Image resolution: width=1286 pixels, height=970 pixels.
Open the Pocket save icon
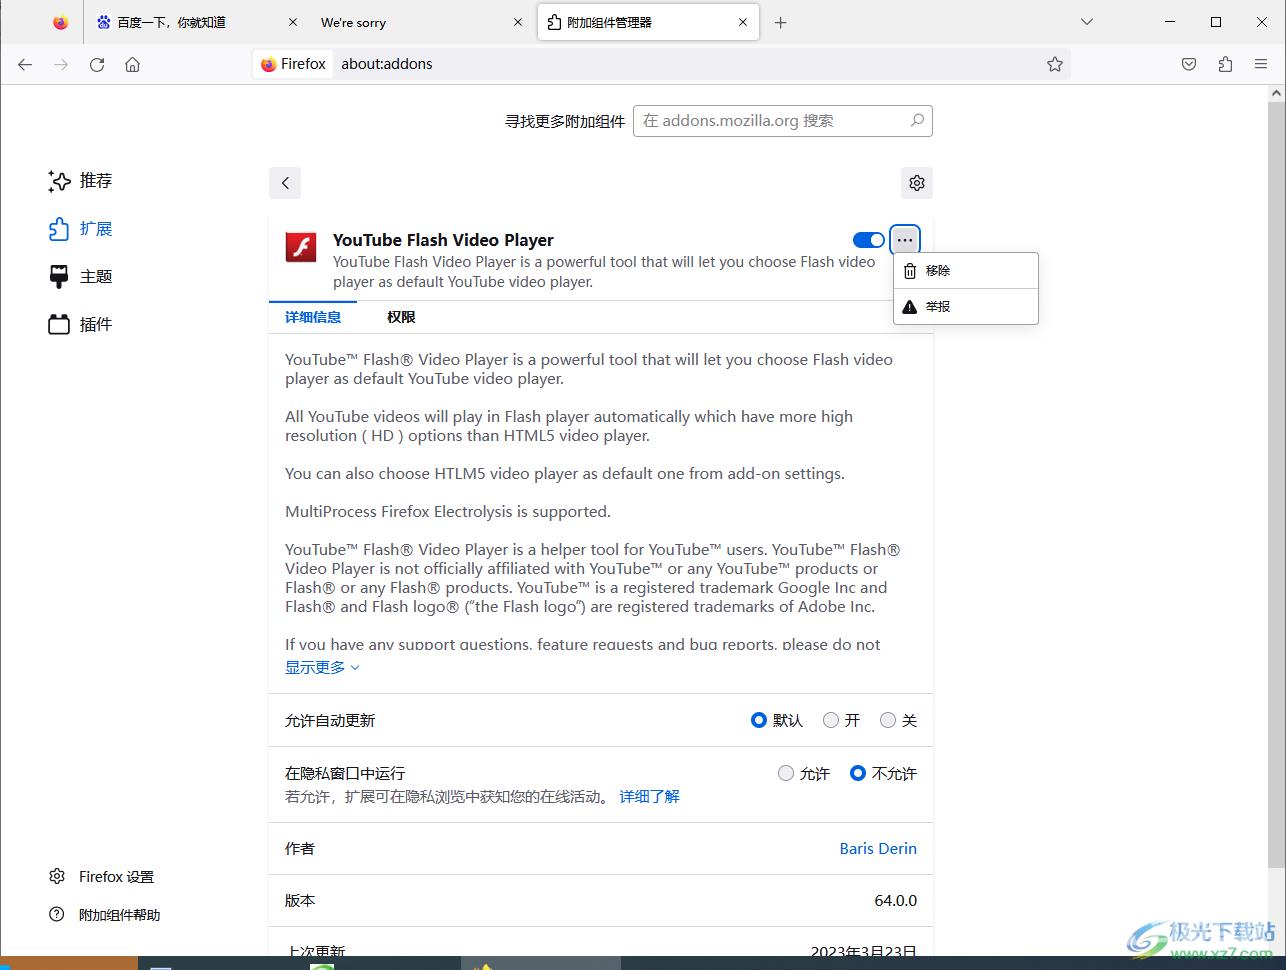pos(1189,64)
